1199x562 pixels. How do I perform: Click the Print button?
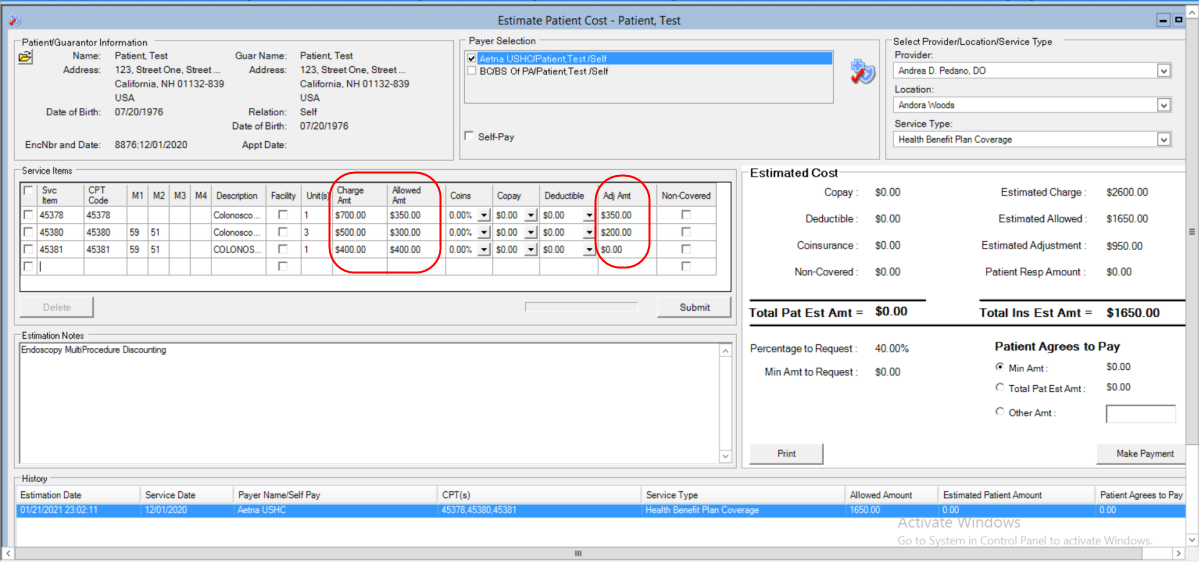click(x=786, y=453)
